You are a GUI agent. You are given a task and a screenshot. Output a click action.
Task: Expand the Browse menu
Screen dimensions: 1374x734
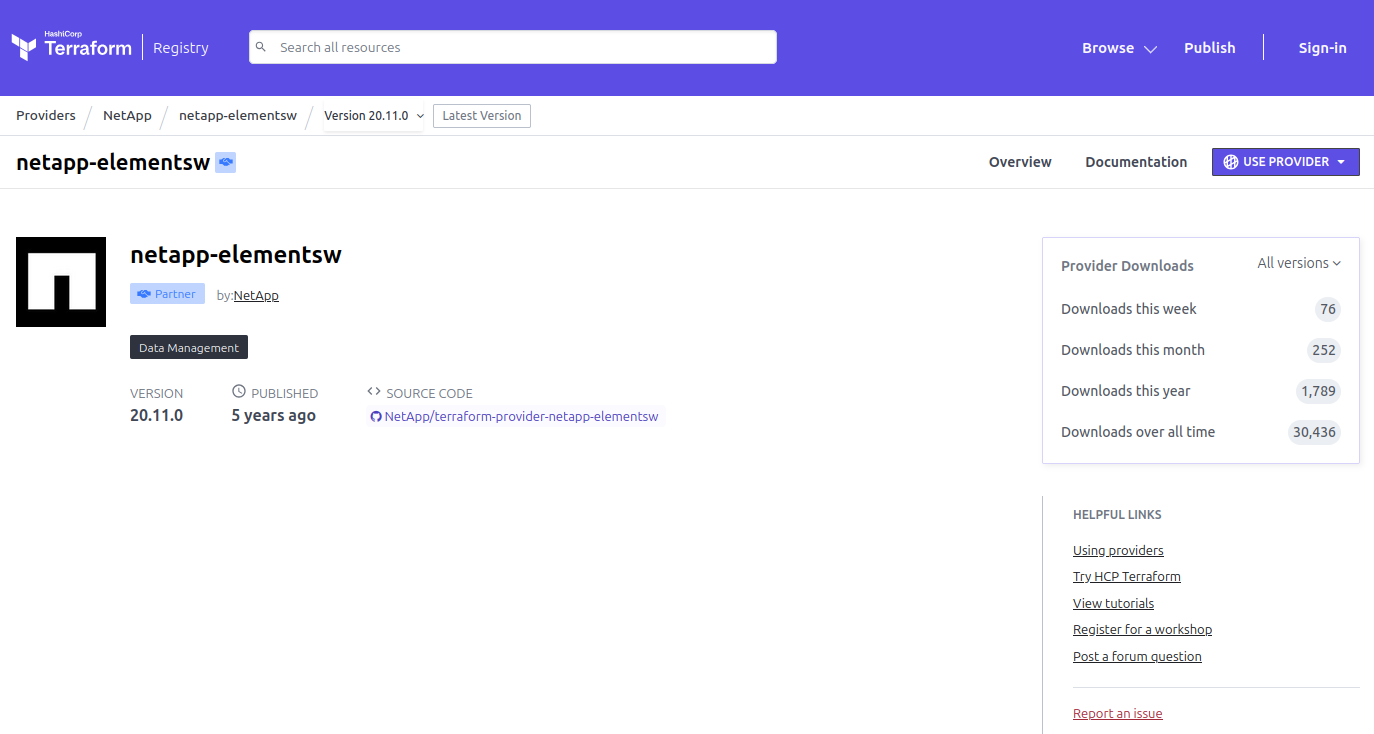1119,48
